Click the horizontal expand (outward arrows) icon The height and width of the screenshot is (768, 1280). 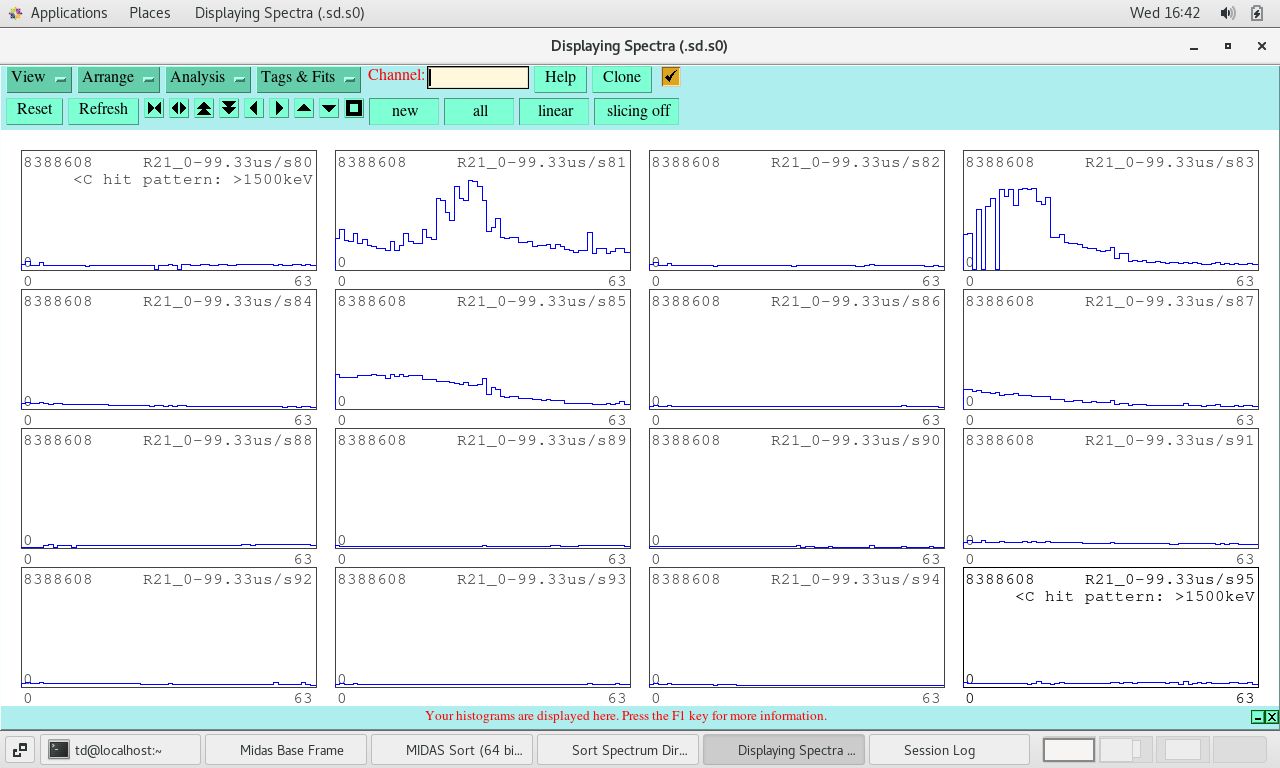pos(179,109)
